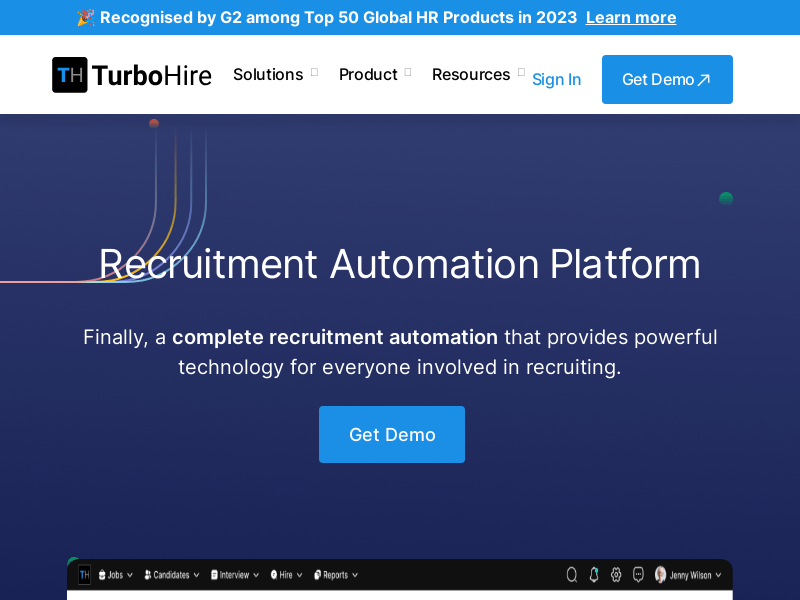Expand the Candidates chevron

pyautogui.click(x=196, y=576)
